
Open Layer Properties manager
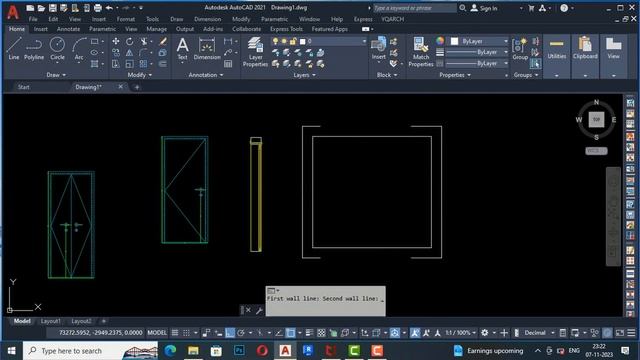point(255,52)
